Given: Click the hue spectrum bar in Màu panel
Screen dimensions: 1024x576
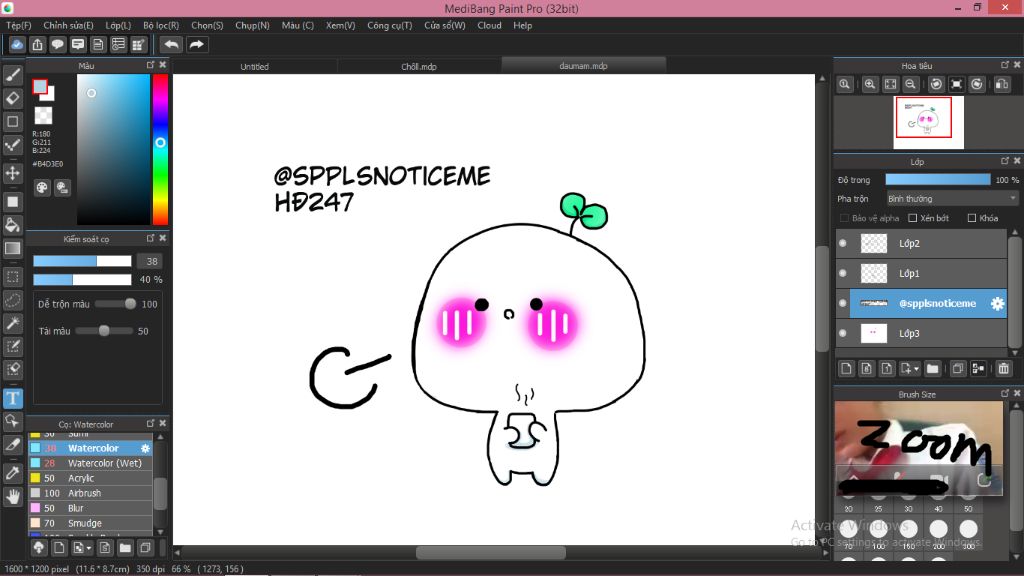Looking at the screenshot, I should pos(160,150).
